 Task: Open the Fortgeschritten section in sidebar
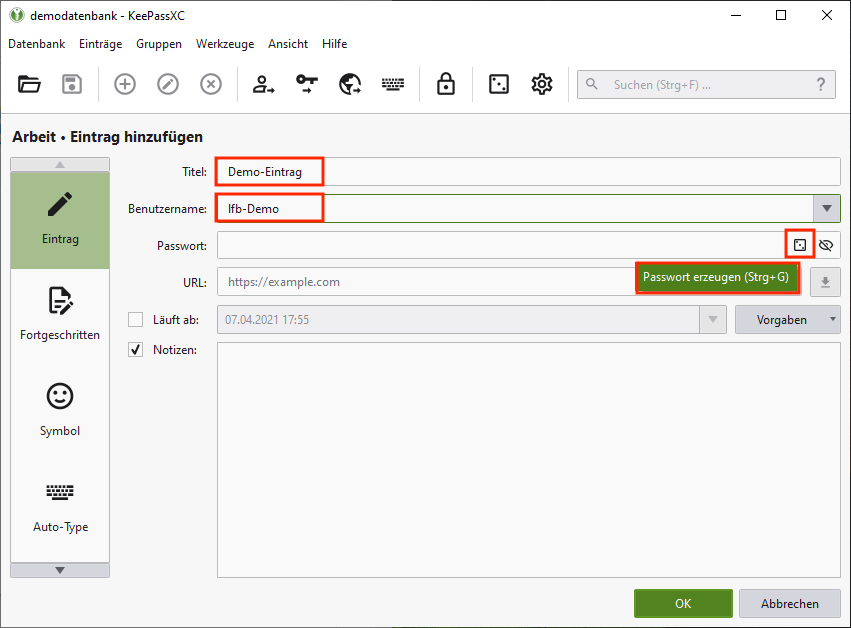coord(60,312)
